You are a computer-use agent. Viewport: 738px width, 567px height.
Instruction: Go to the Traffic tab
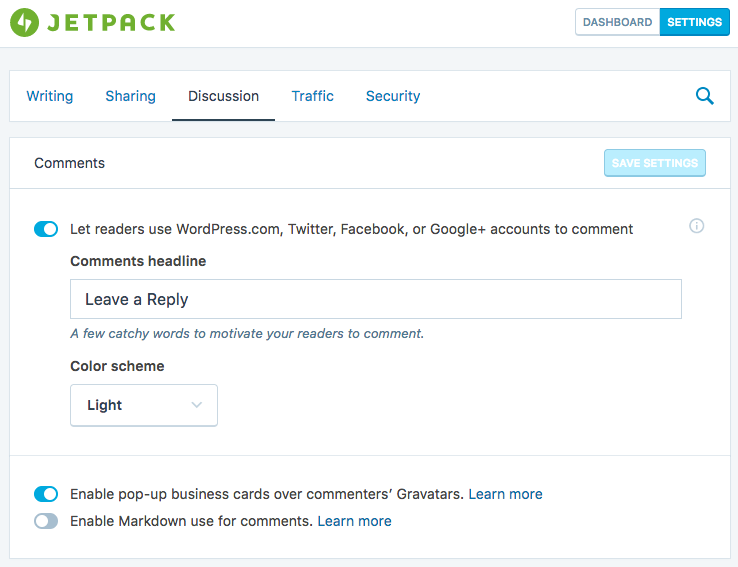pyautogui.click(x=313, y=96)
